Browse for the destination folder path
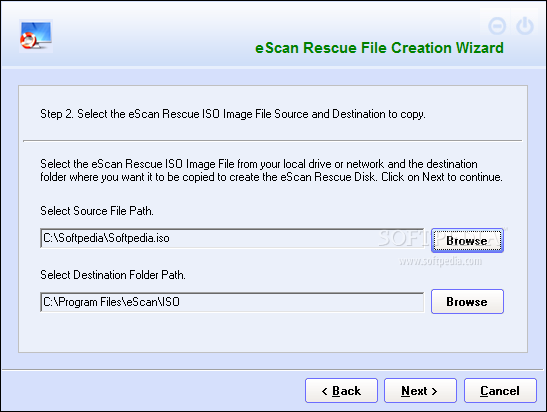The image size is (547, 412). tap(467, 301)
